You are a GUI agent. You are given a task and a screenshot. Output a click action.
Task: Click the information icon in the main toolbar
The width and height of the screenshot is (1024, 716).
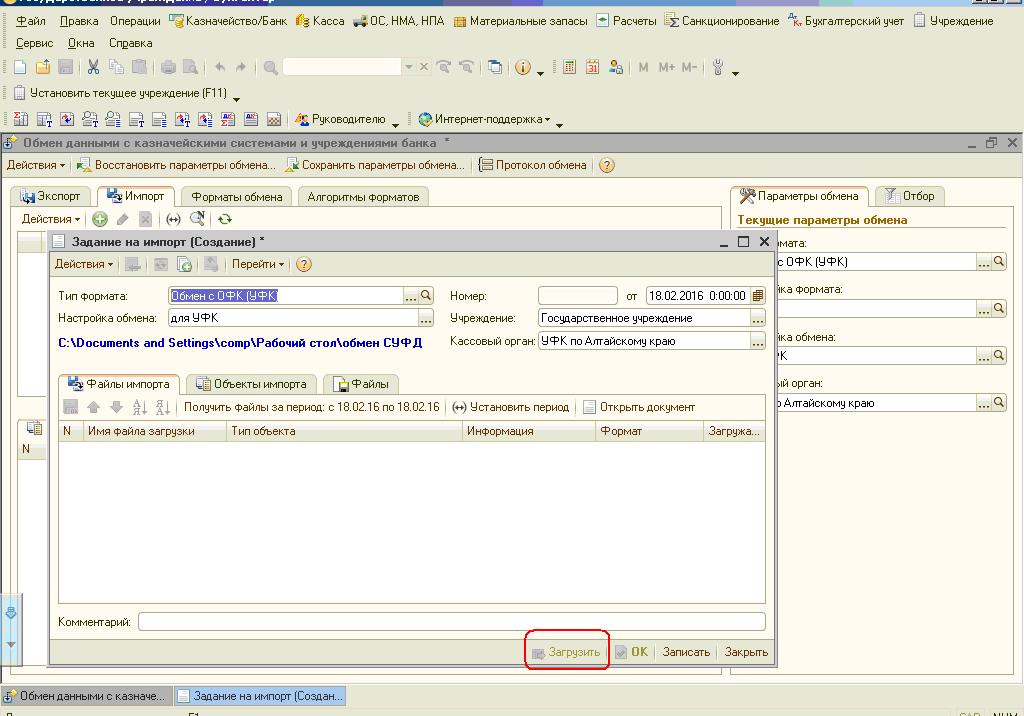point(523,67)
